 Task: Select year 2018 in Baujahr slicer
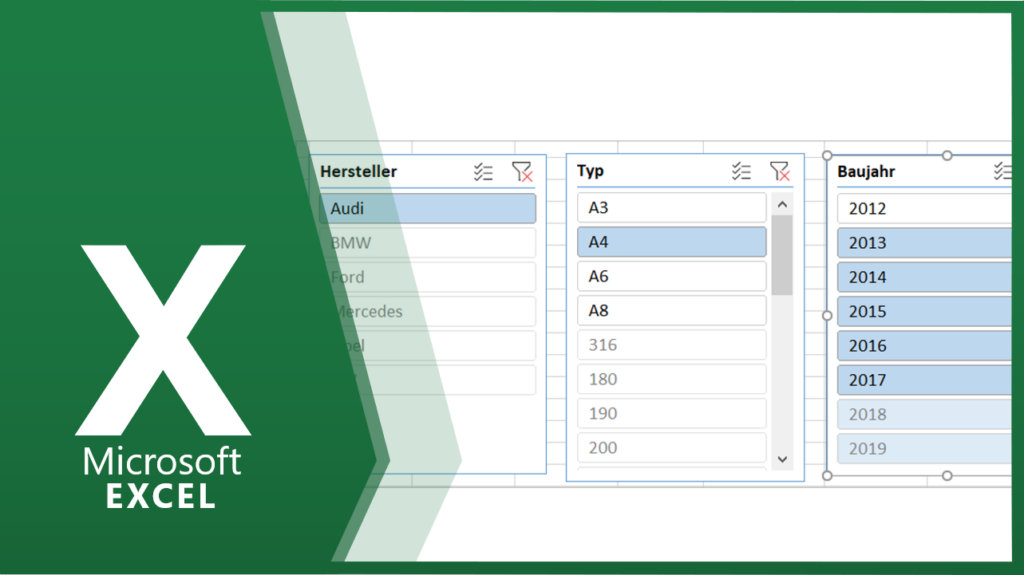pos(924,414)
